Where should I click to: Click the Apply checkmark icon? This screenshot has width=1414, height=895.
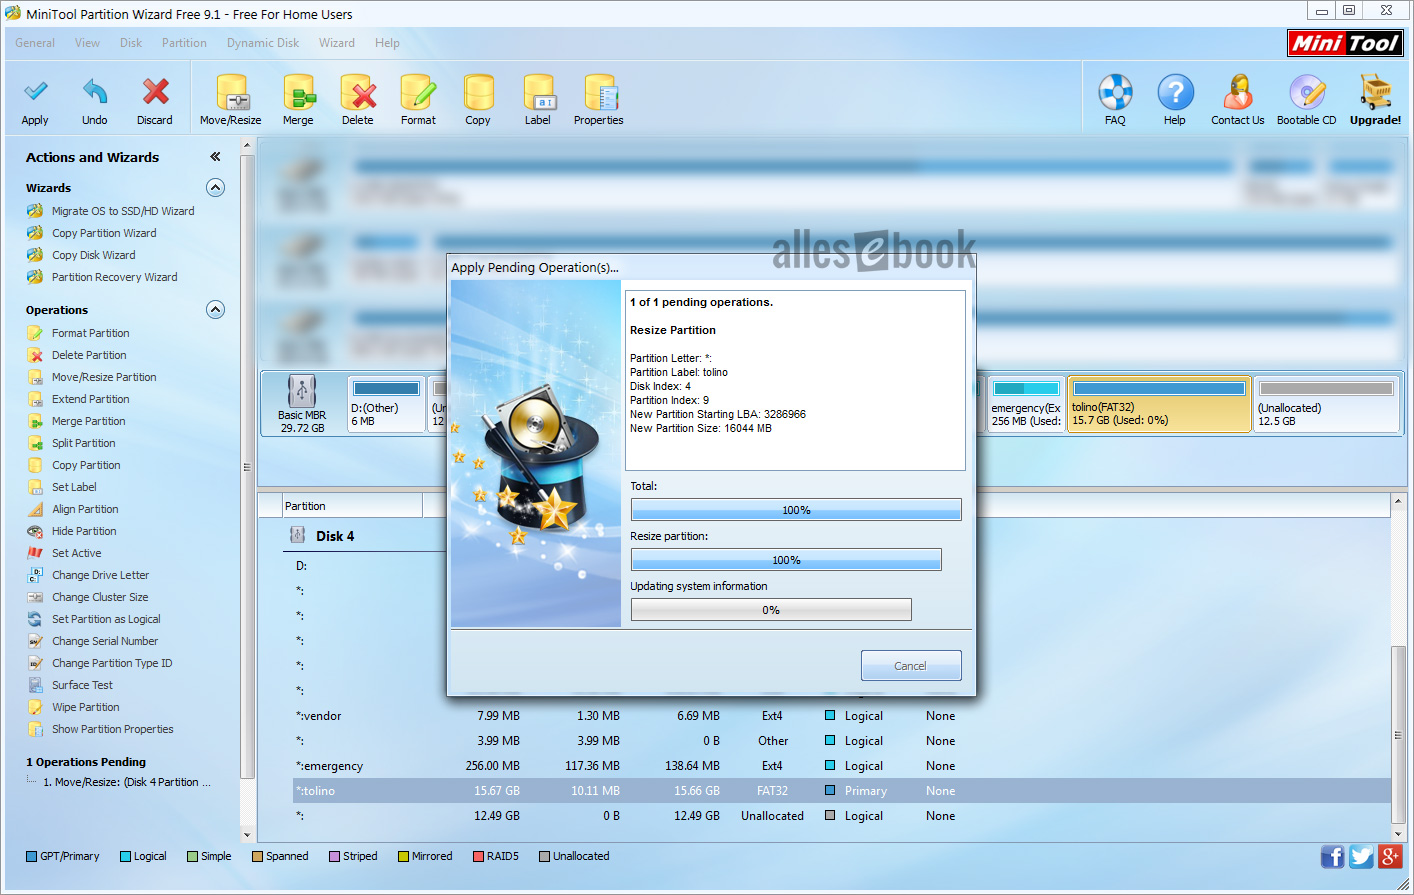[x=35, y=92]
